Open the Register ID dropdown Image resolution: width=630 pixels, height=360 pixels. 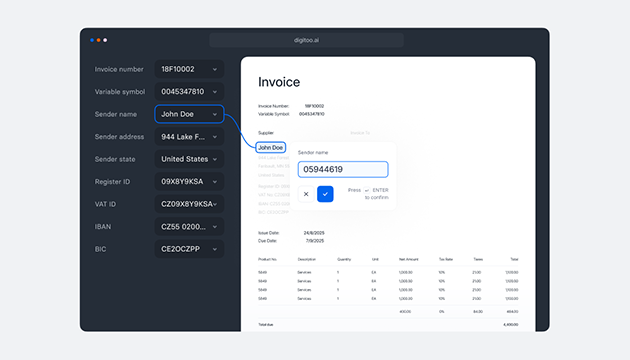click(x=189, y=182)
